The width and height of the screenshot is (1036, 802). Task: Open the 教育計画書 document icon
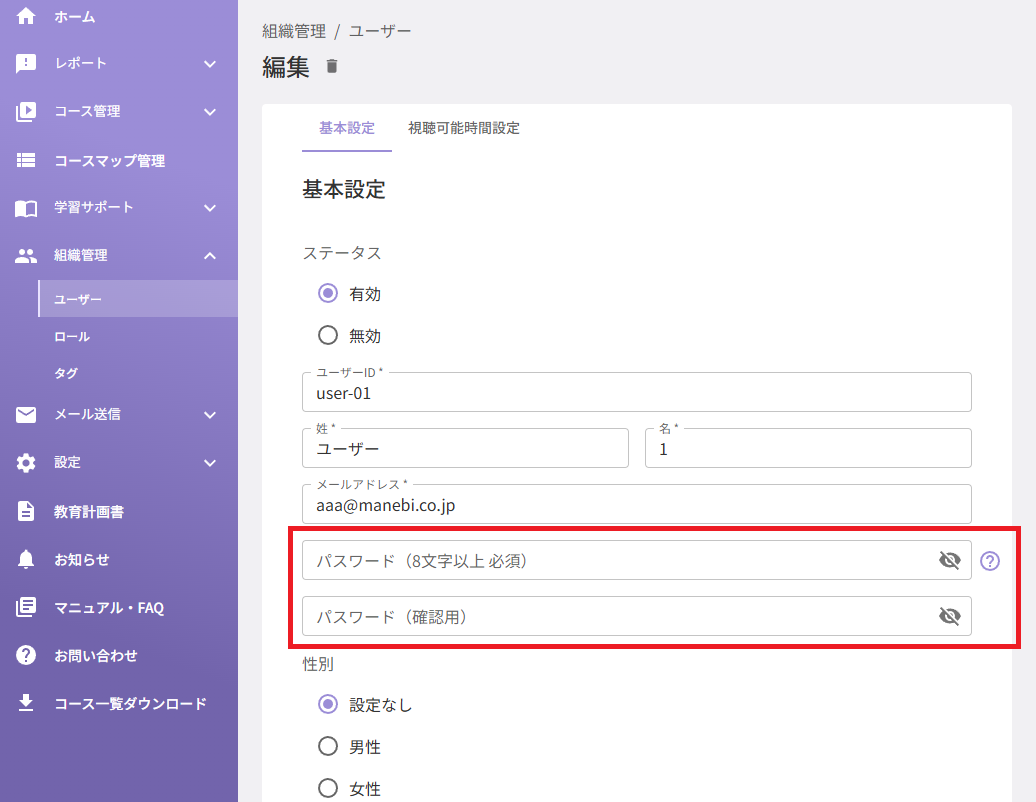(x=26, y=511)
